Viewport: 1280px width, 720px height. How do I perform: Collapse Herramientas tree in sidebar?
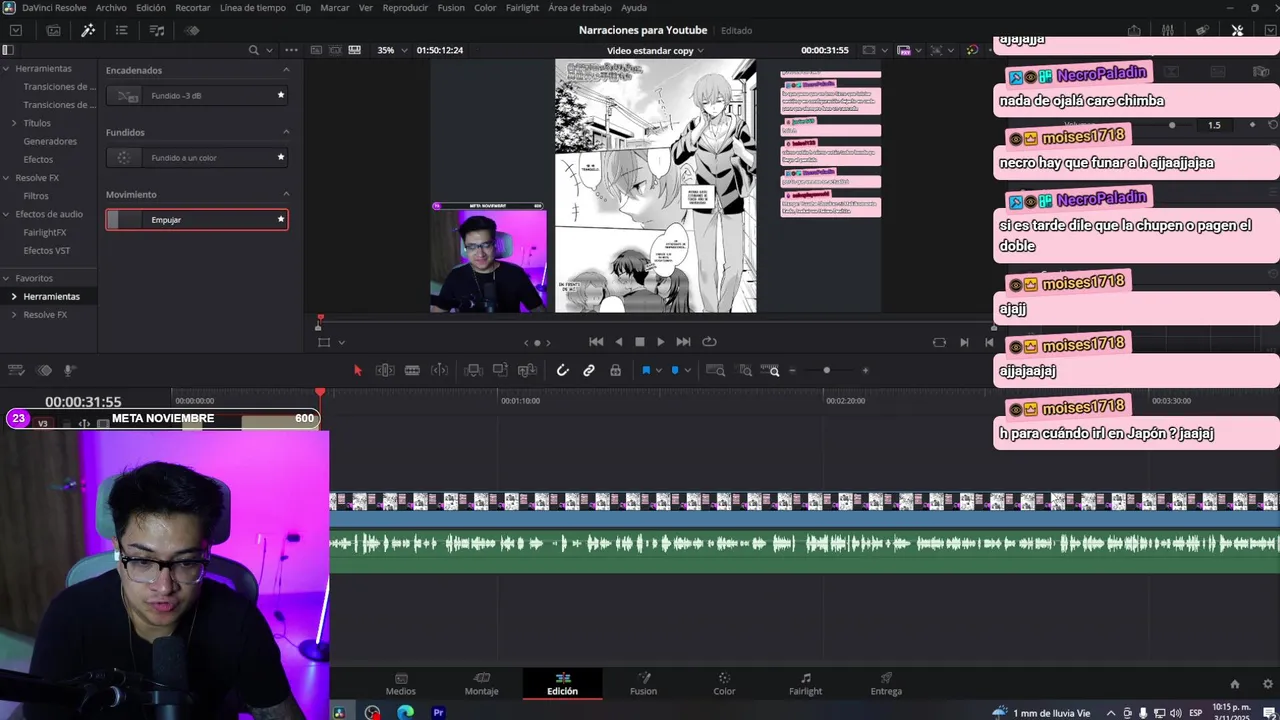coord(6,69)
